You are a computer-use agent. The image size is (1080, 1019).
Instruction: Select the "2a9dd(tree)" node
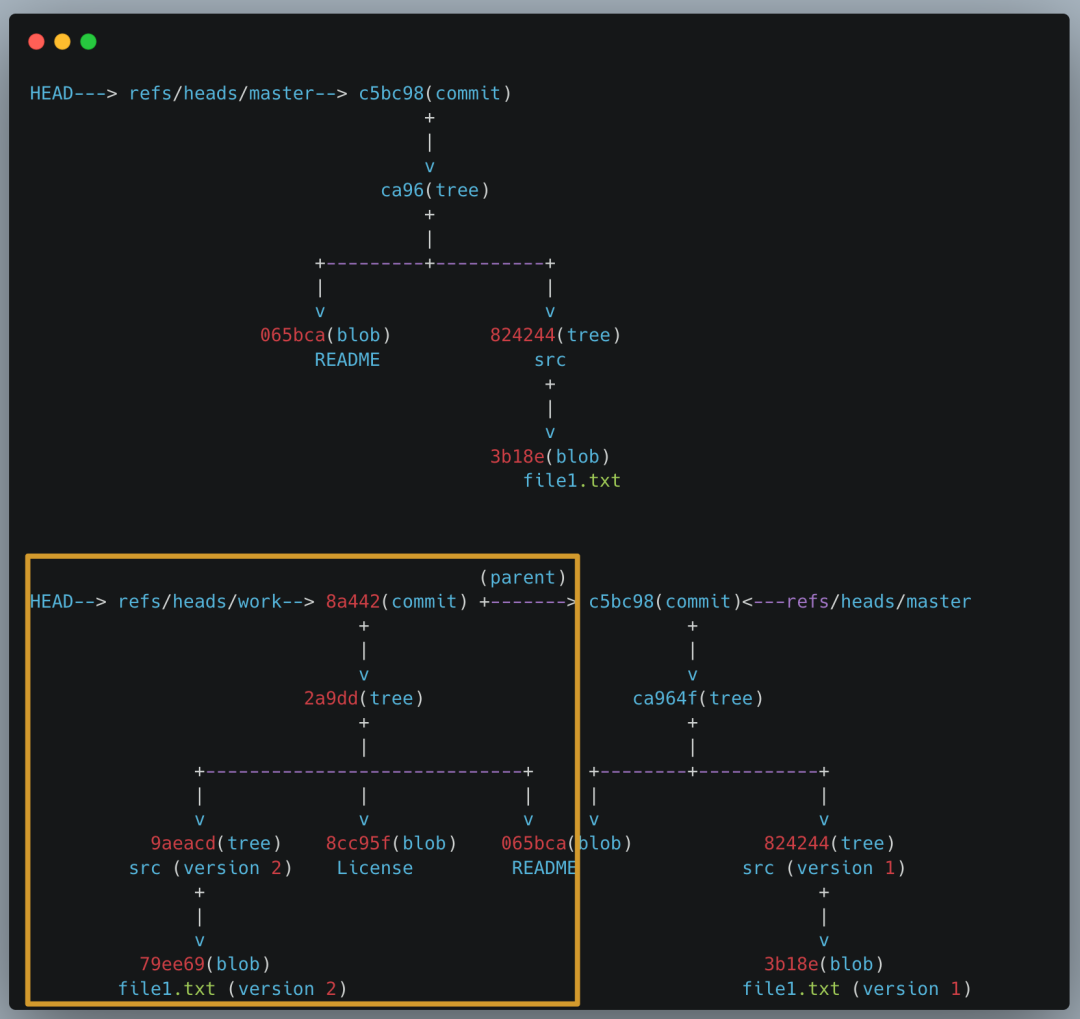pos(364,699)
